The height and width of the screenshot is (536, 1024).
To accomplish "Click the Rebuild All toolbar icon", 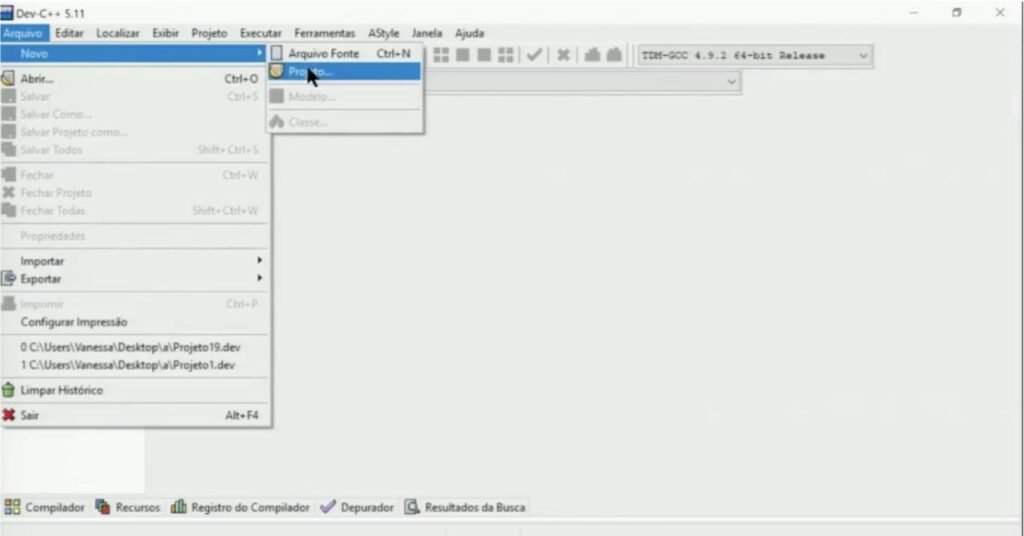I will [x=506, y=55].
